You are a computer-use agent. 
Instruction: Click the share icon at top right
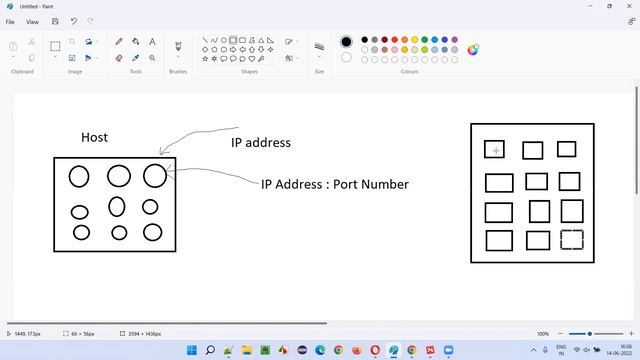point(631,22)
